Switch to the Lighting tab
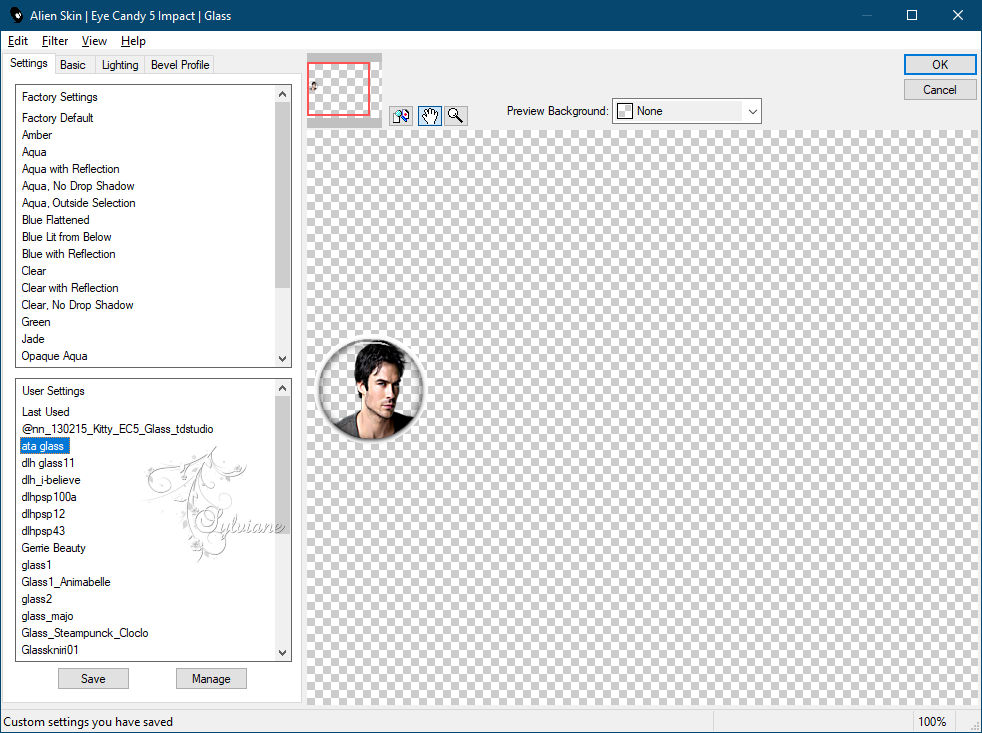Viewport: 982px width, 733px height. [x=120, y=65]
